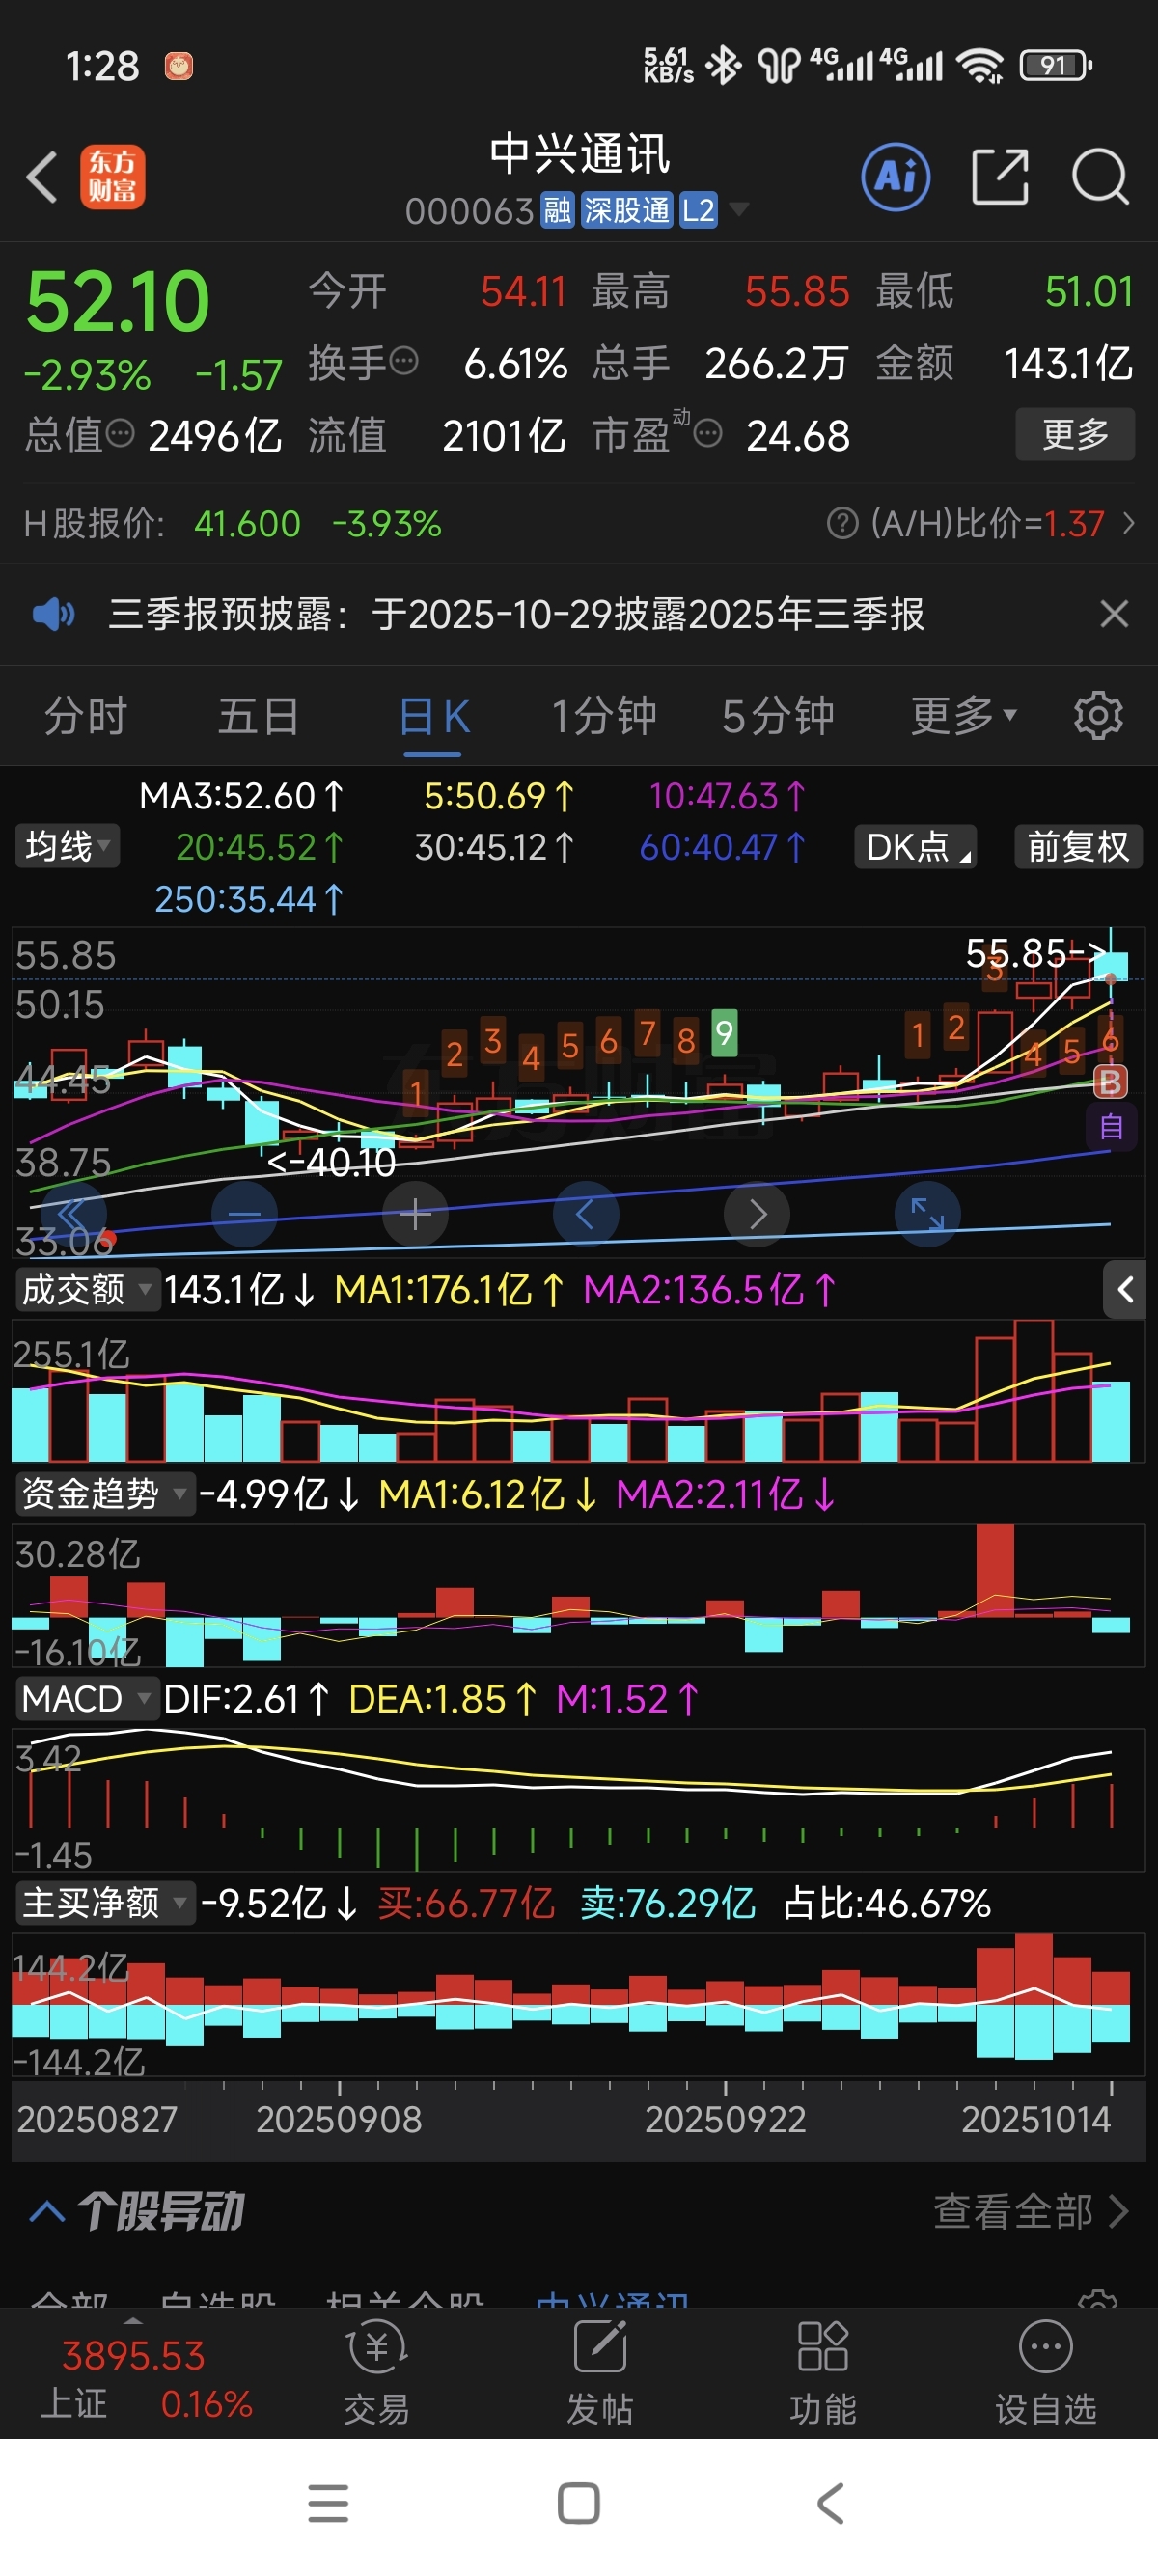This screenshot has height=2576, width=1158.
Task: Zoom in chart with plus button
Action: [415, 1214]
